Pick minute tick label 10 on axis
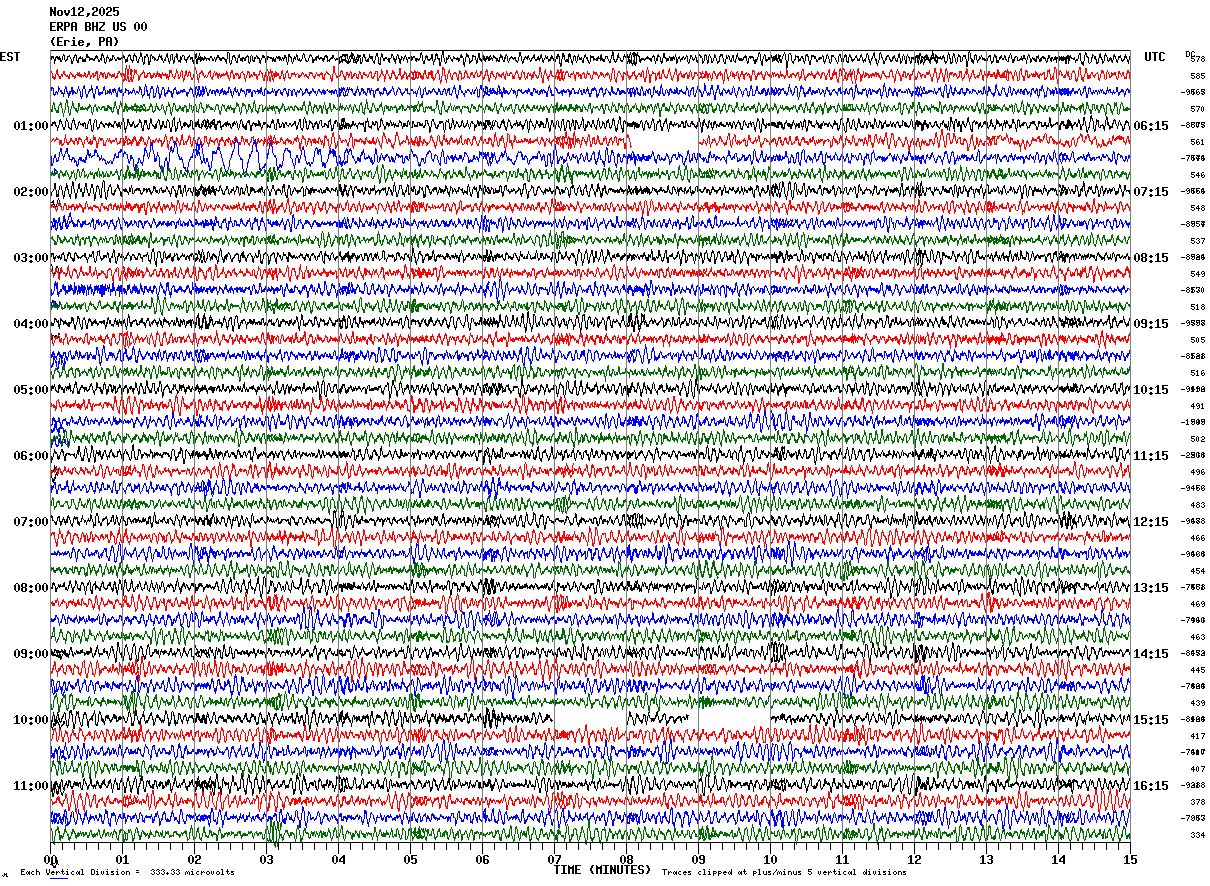This screenshot has height=886, width=1210. click(771, 859)
